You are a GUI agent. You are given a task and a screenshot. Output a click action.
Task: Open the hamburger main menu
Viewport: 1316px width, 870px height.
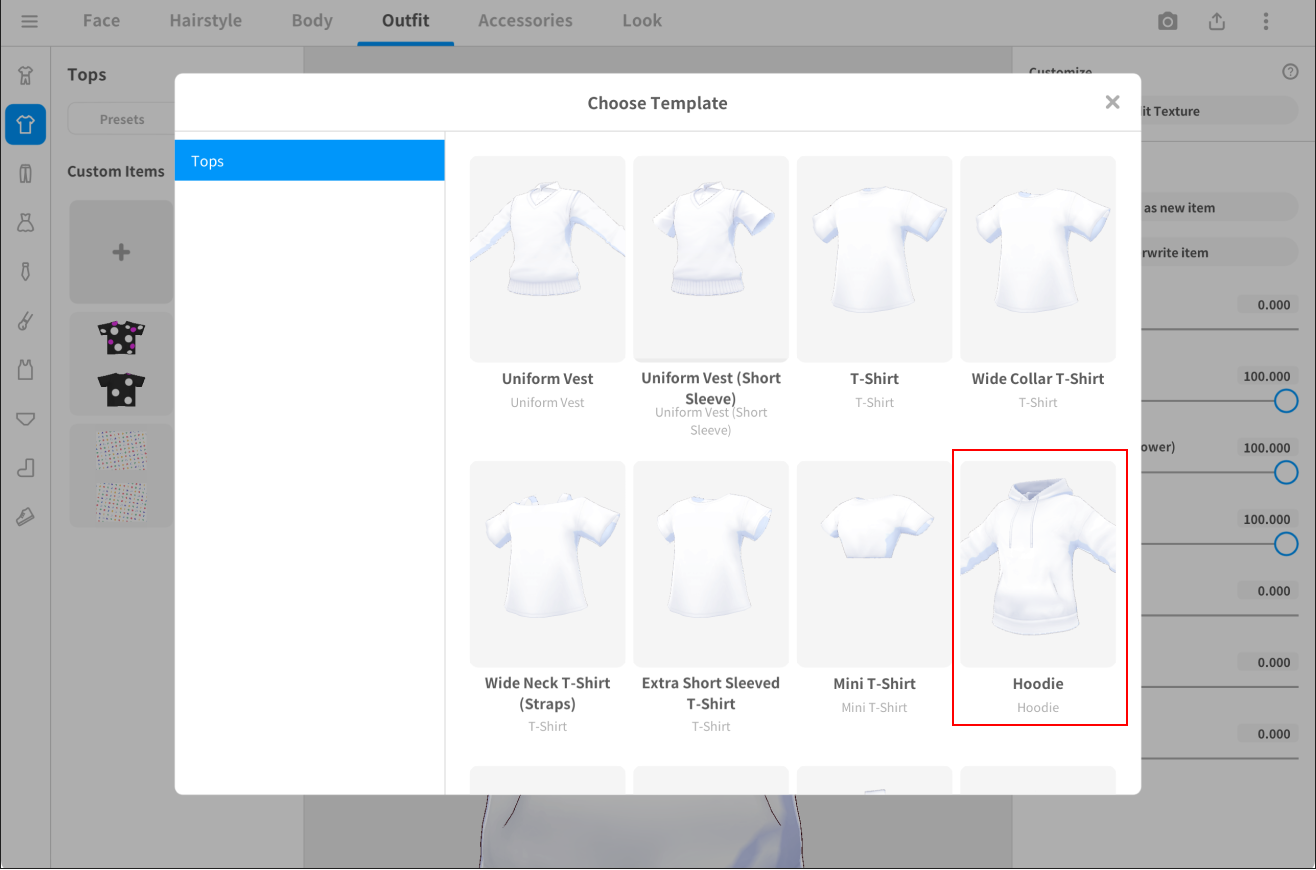(29, 21)
